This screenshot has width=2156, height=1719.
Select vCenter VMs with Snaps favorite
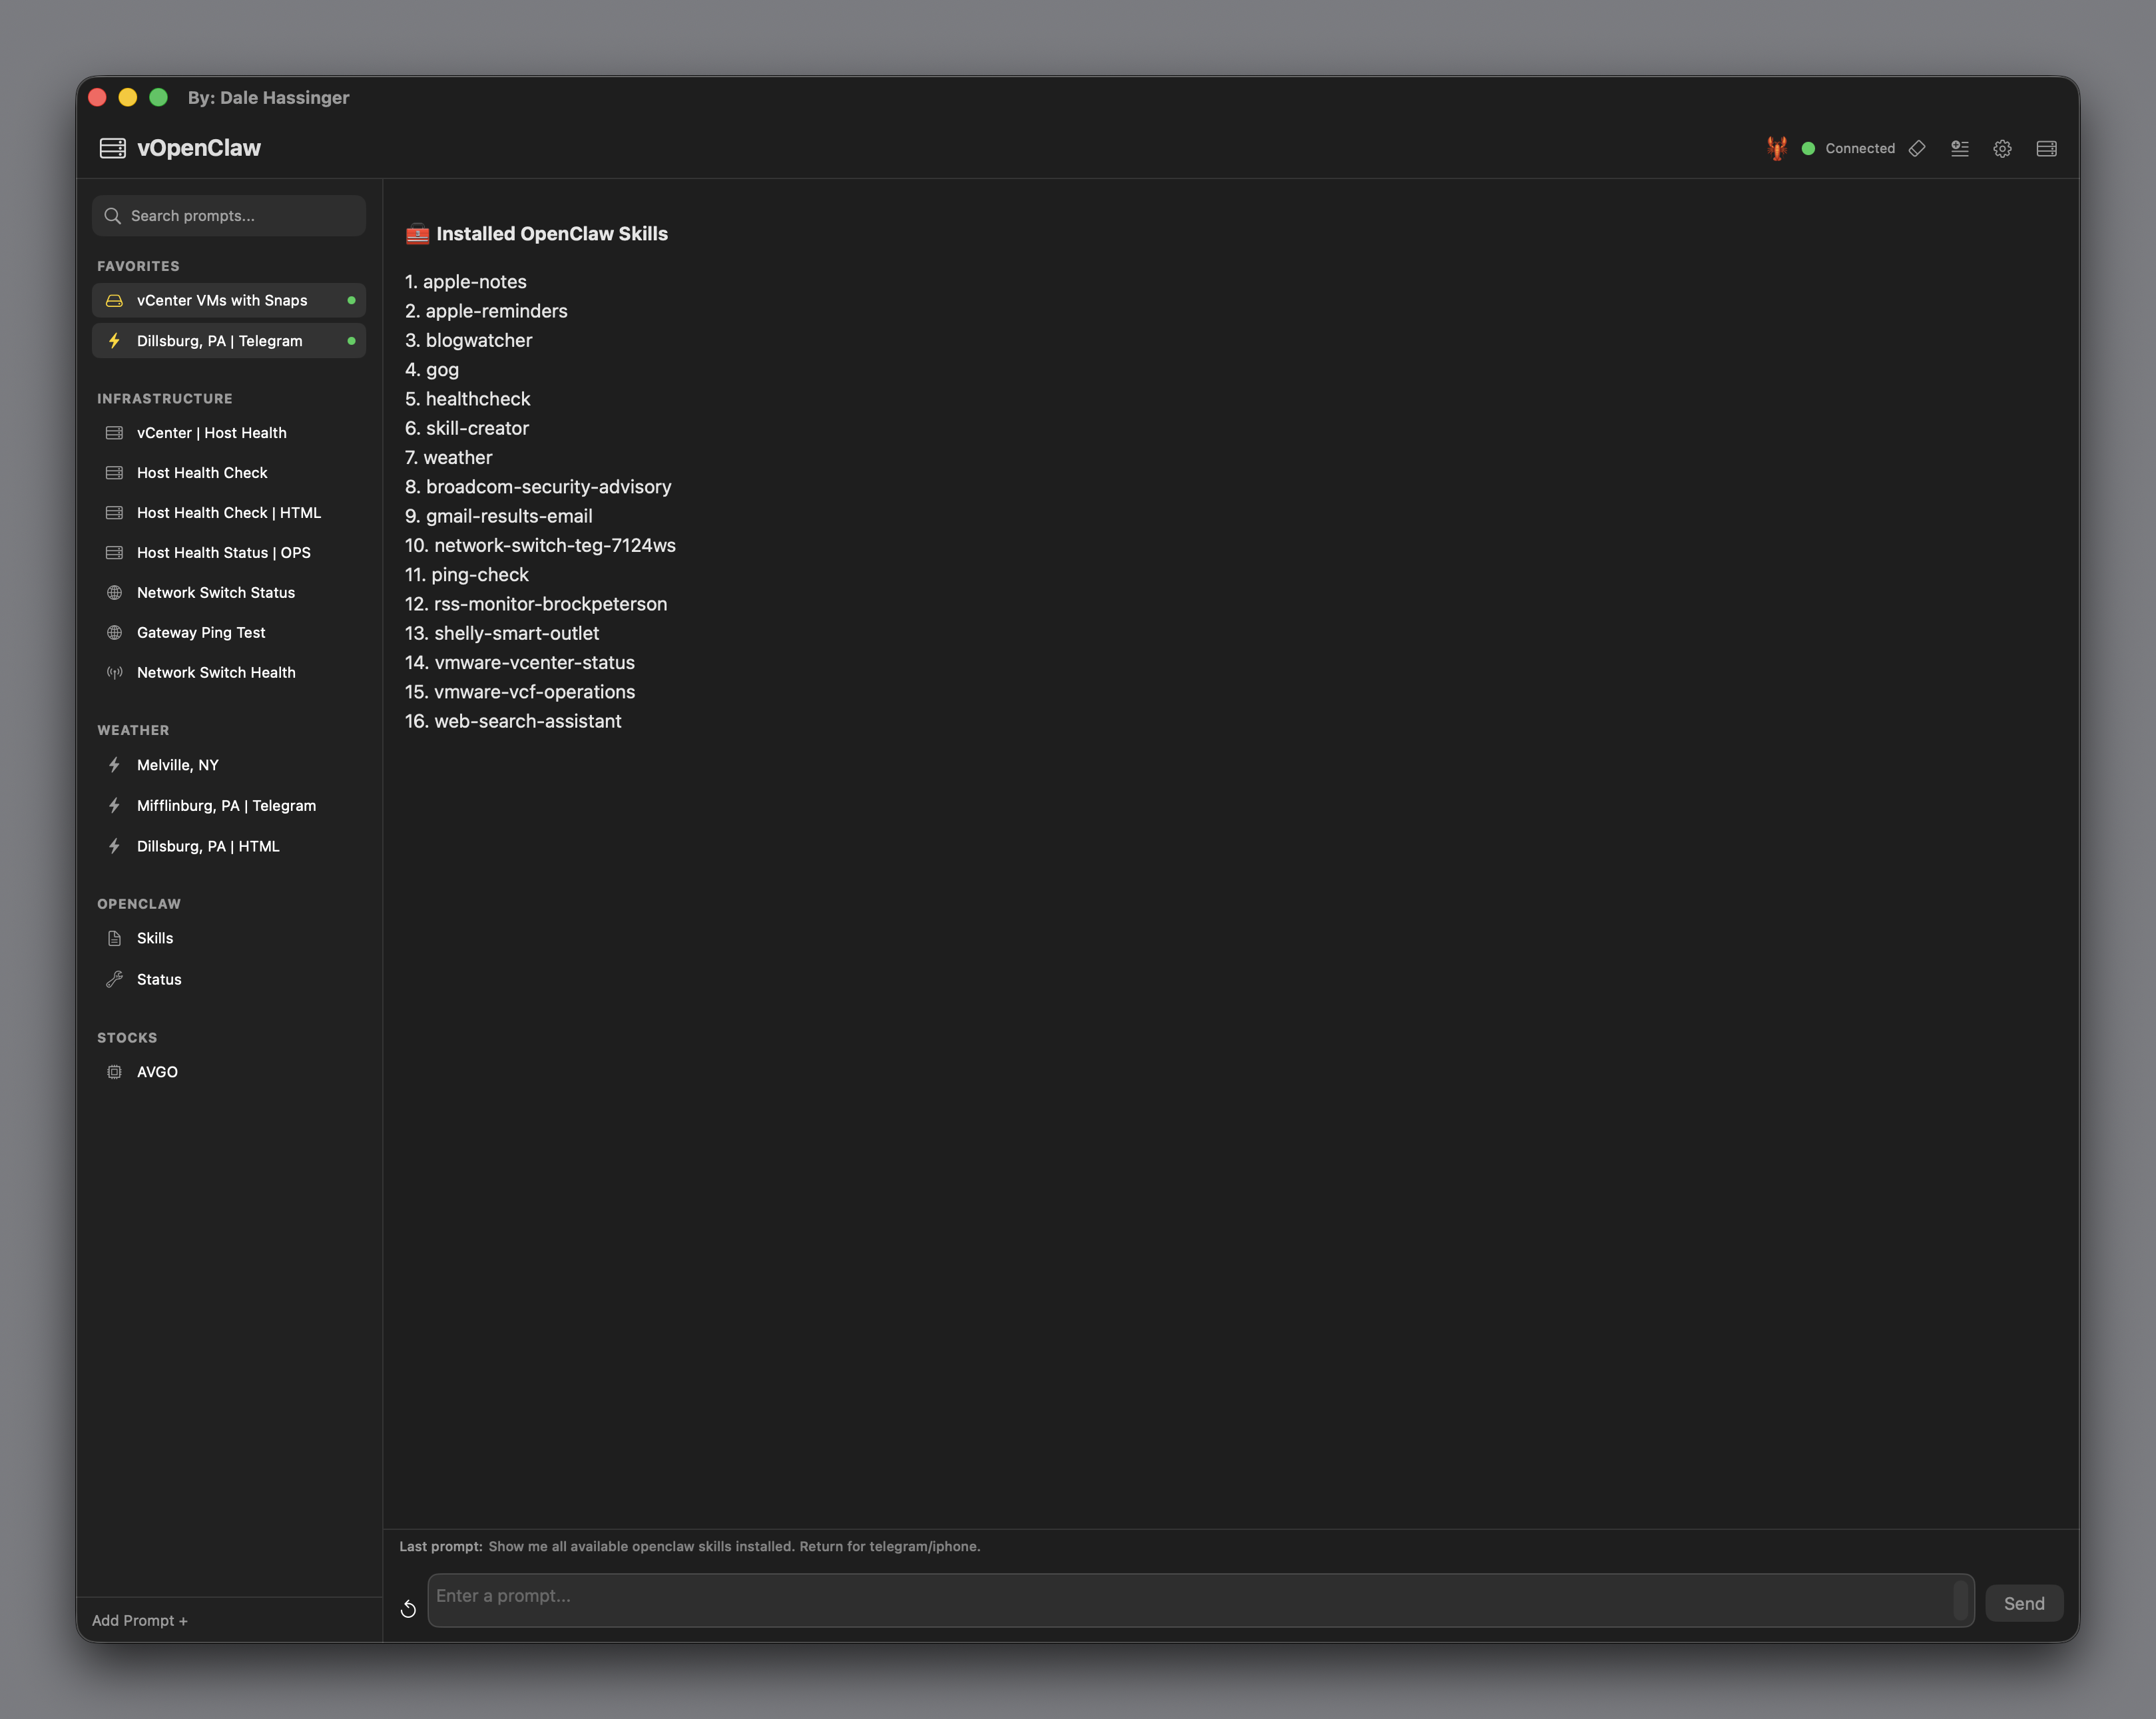(x=222, y=300)
